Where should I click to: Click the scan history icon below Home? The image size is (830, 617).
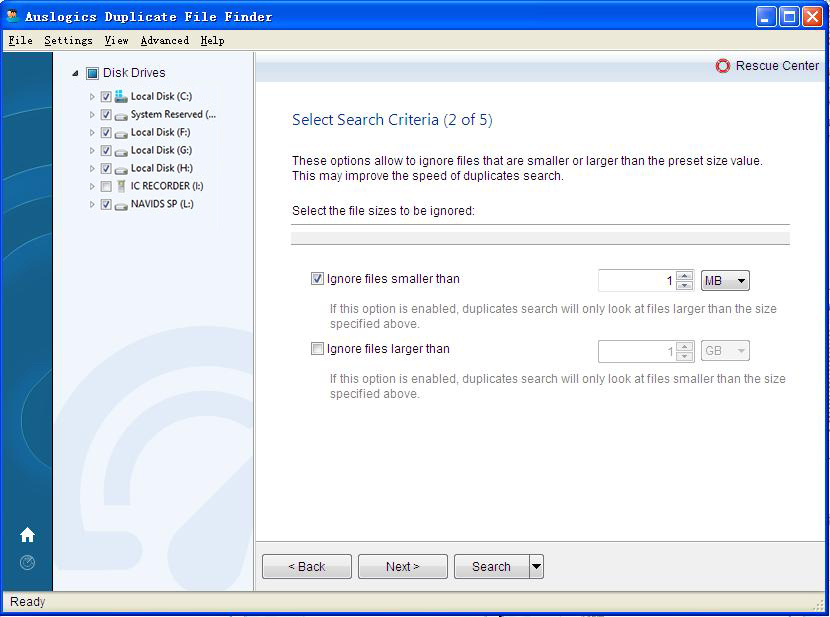coord(27,562)
